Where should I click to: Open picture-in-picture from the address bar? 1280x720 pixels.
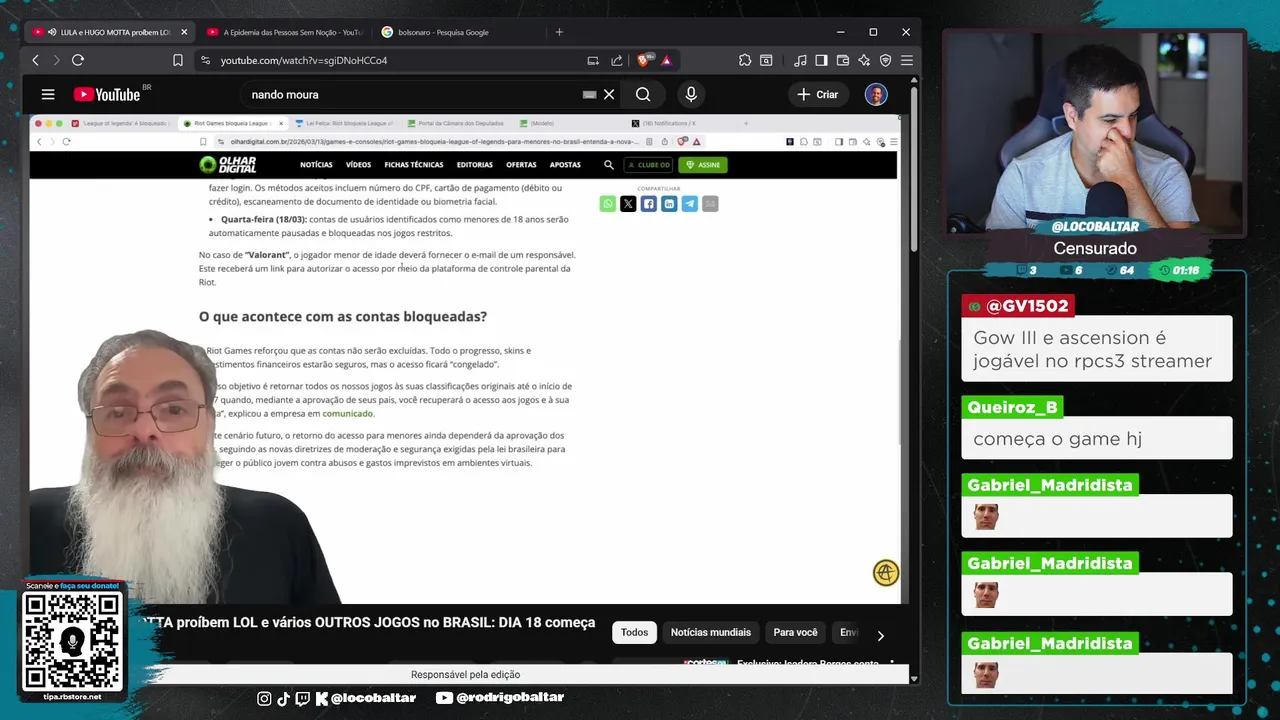point(594,60)
